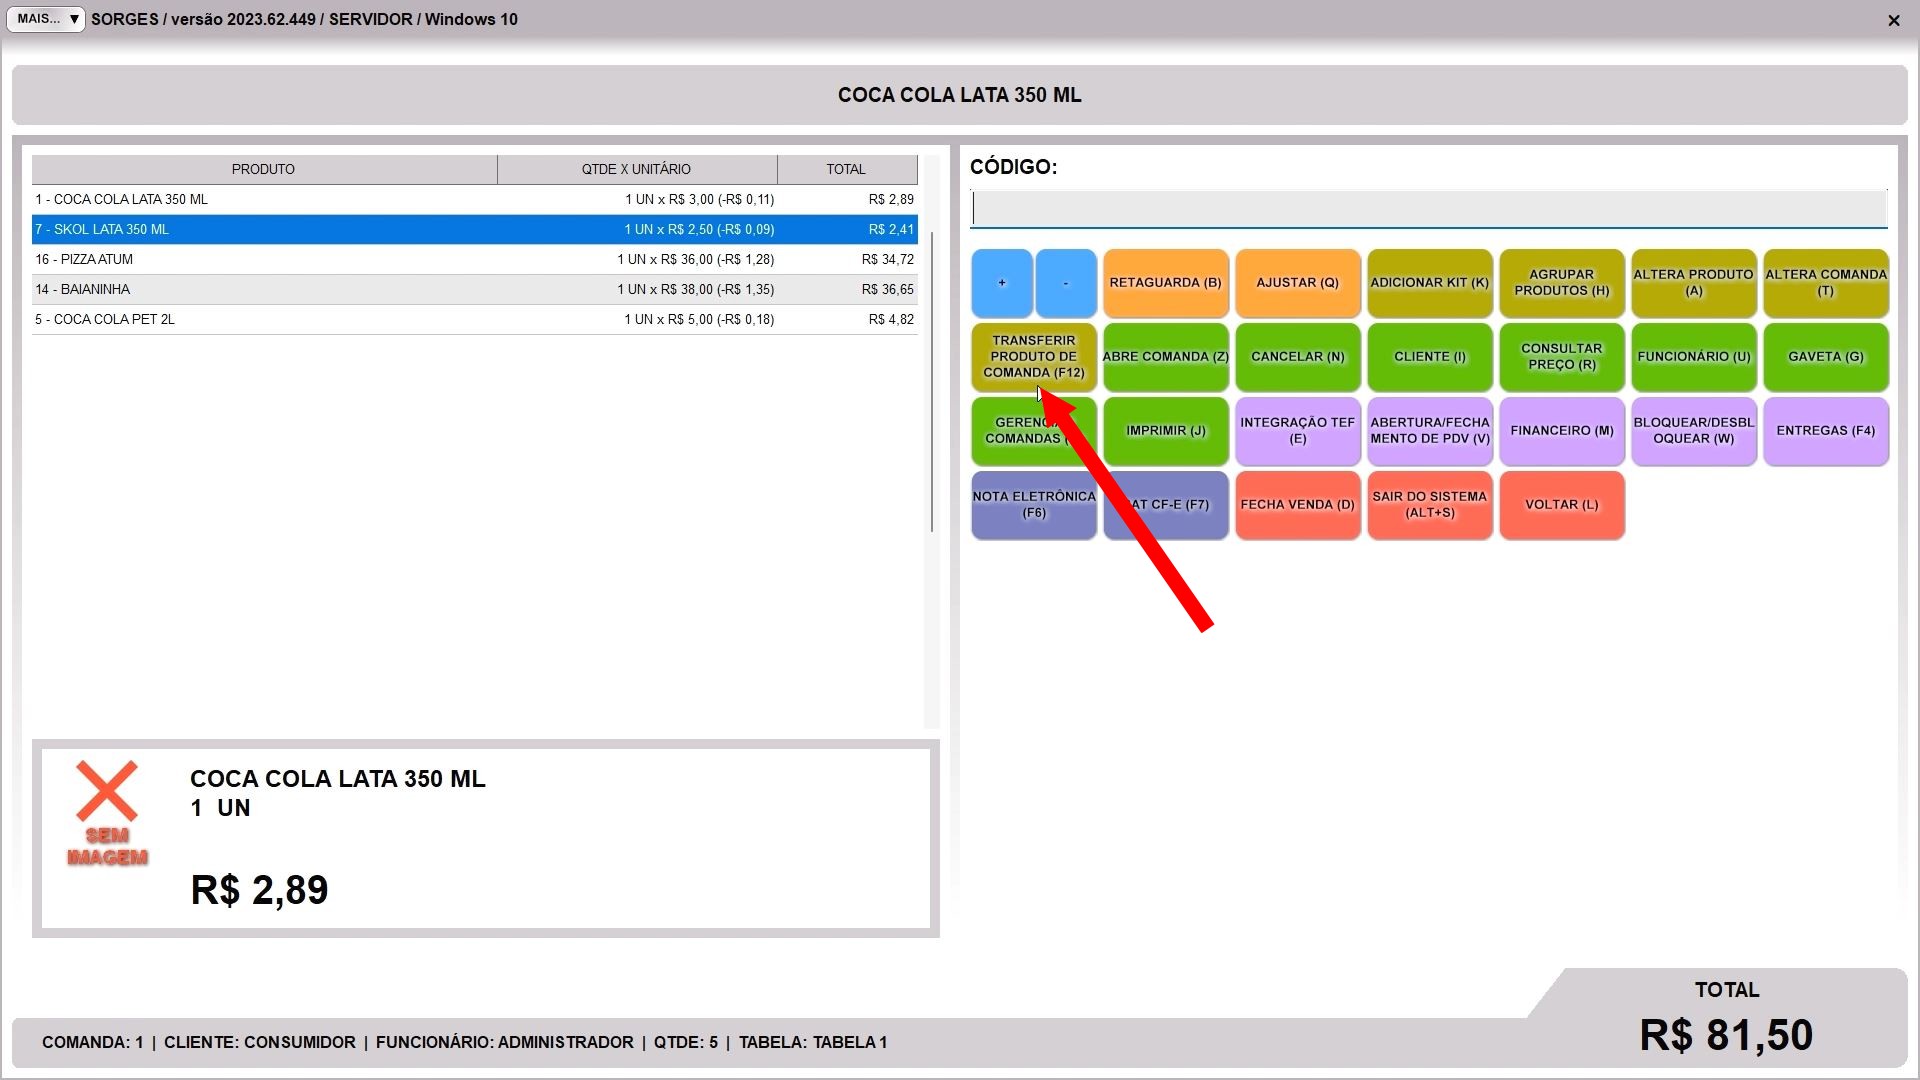The height and width of the screenshot is (1080, 1920).
Task: Click ABRE COMANDA (Z)
Action: [x=1166, y=357]
